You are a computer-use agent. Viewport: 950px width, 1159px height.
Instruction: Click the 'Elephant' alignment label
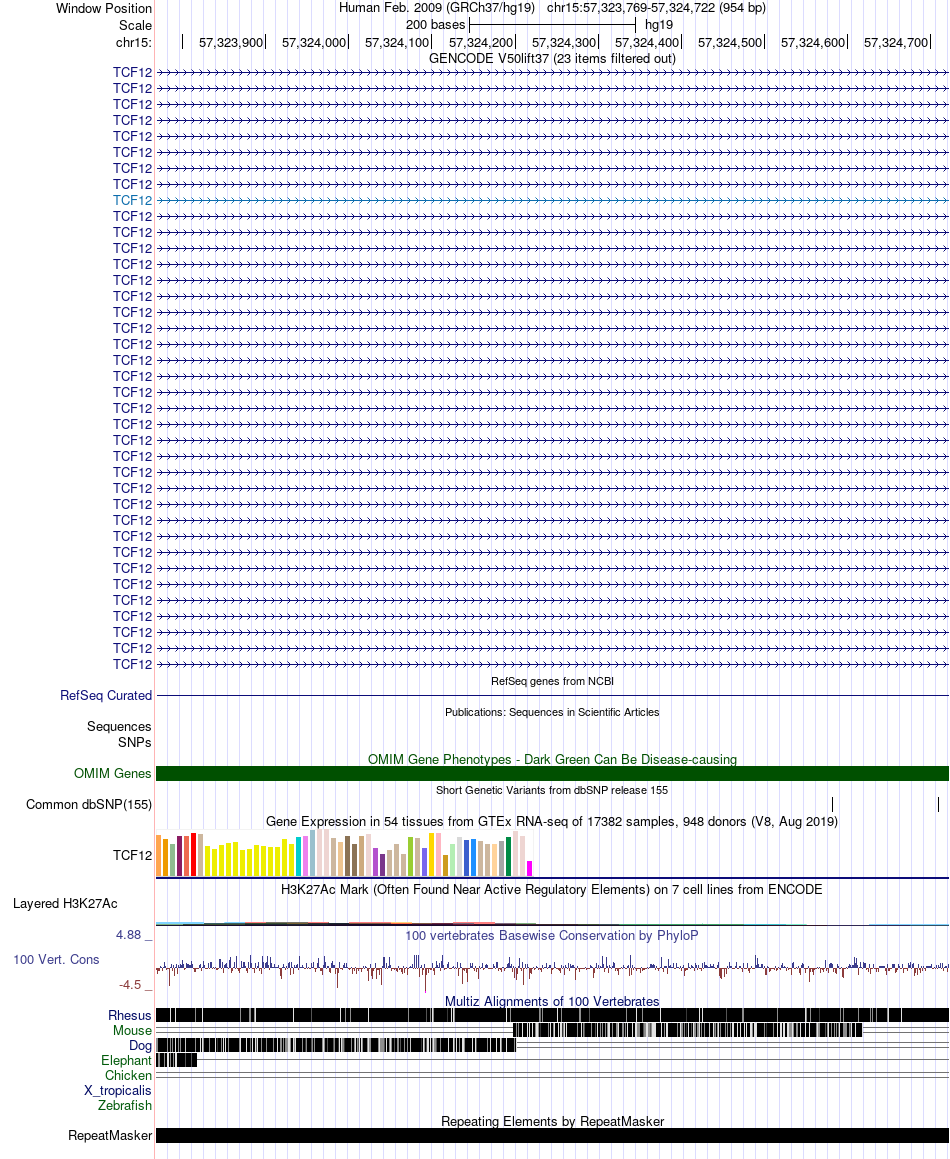pos(126,1061)
